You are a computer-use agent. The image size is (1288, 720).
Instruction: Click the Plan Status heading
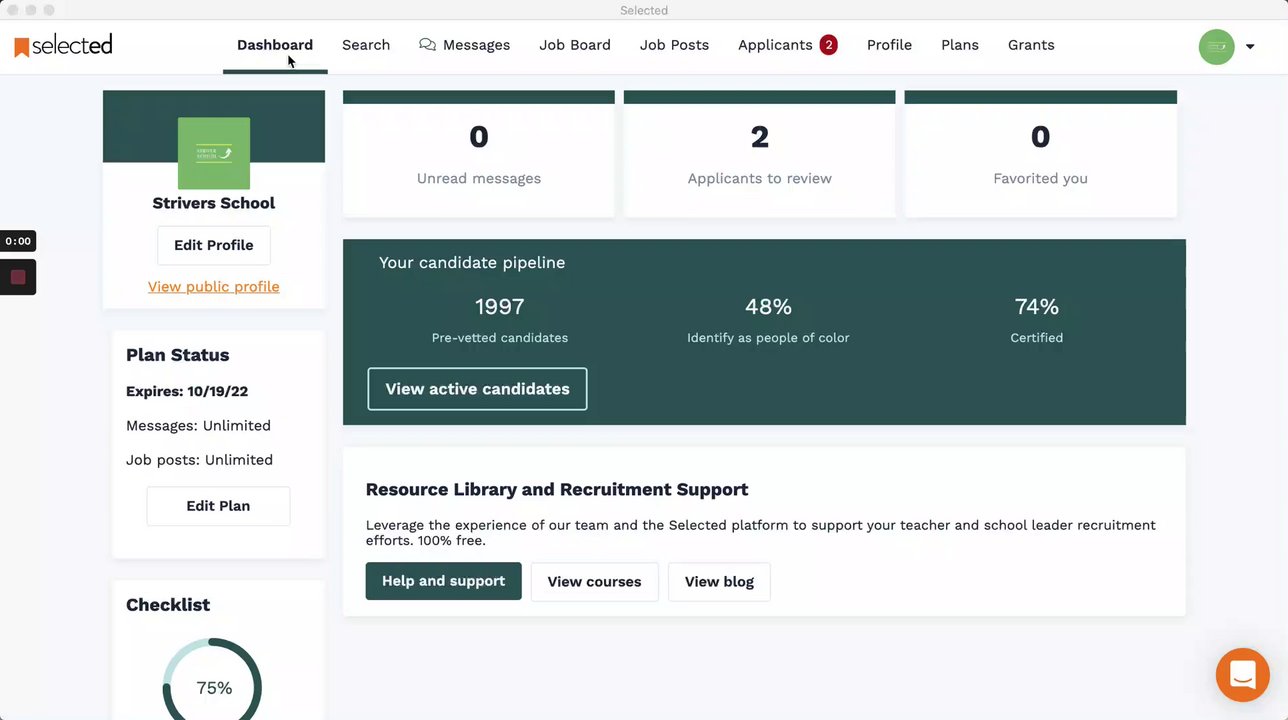178,355
